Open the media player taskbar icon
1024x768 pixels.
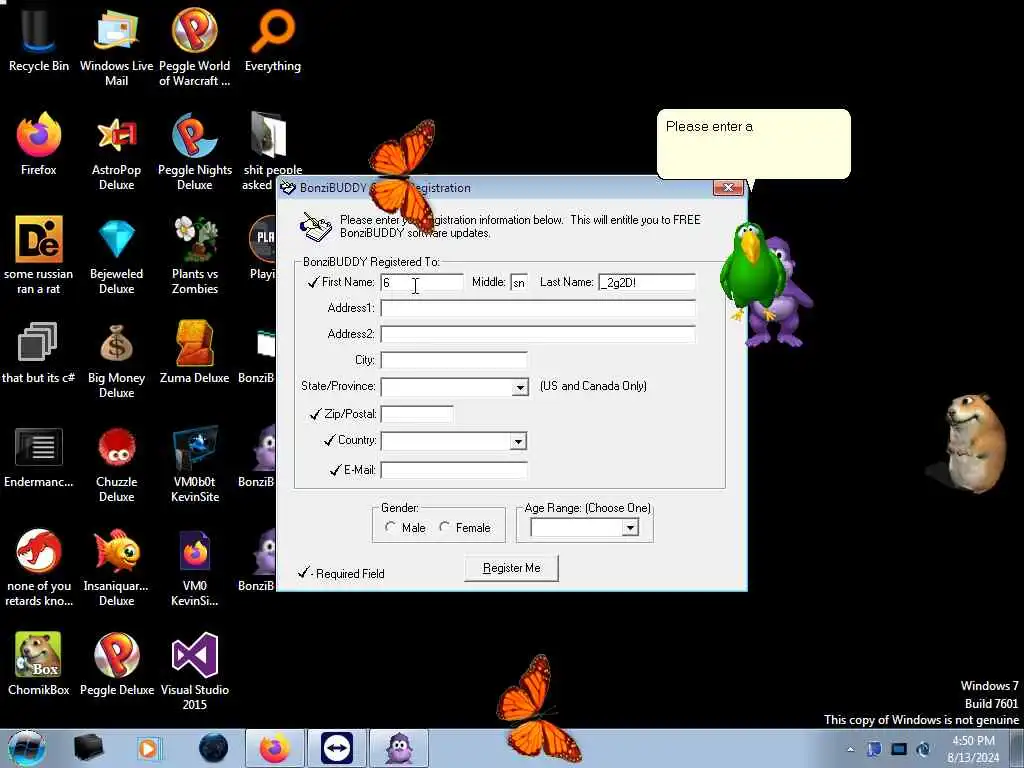pyautogui.click(x=148, y=748)
